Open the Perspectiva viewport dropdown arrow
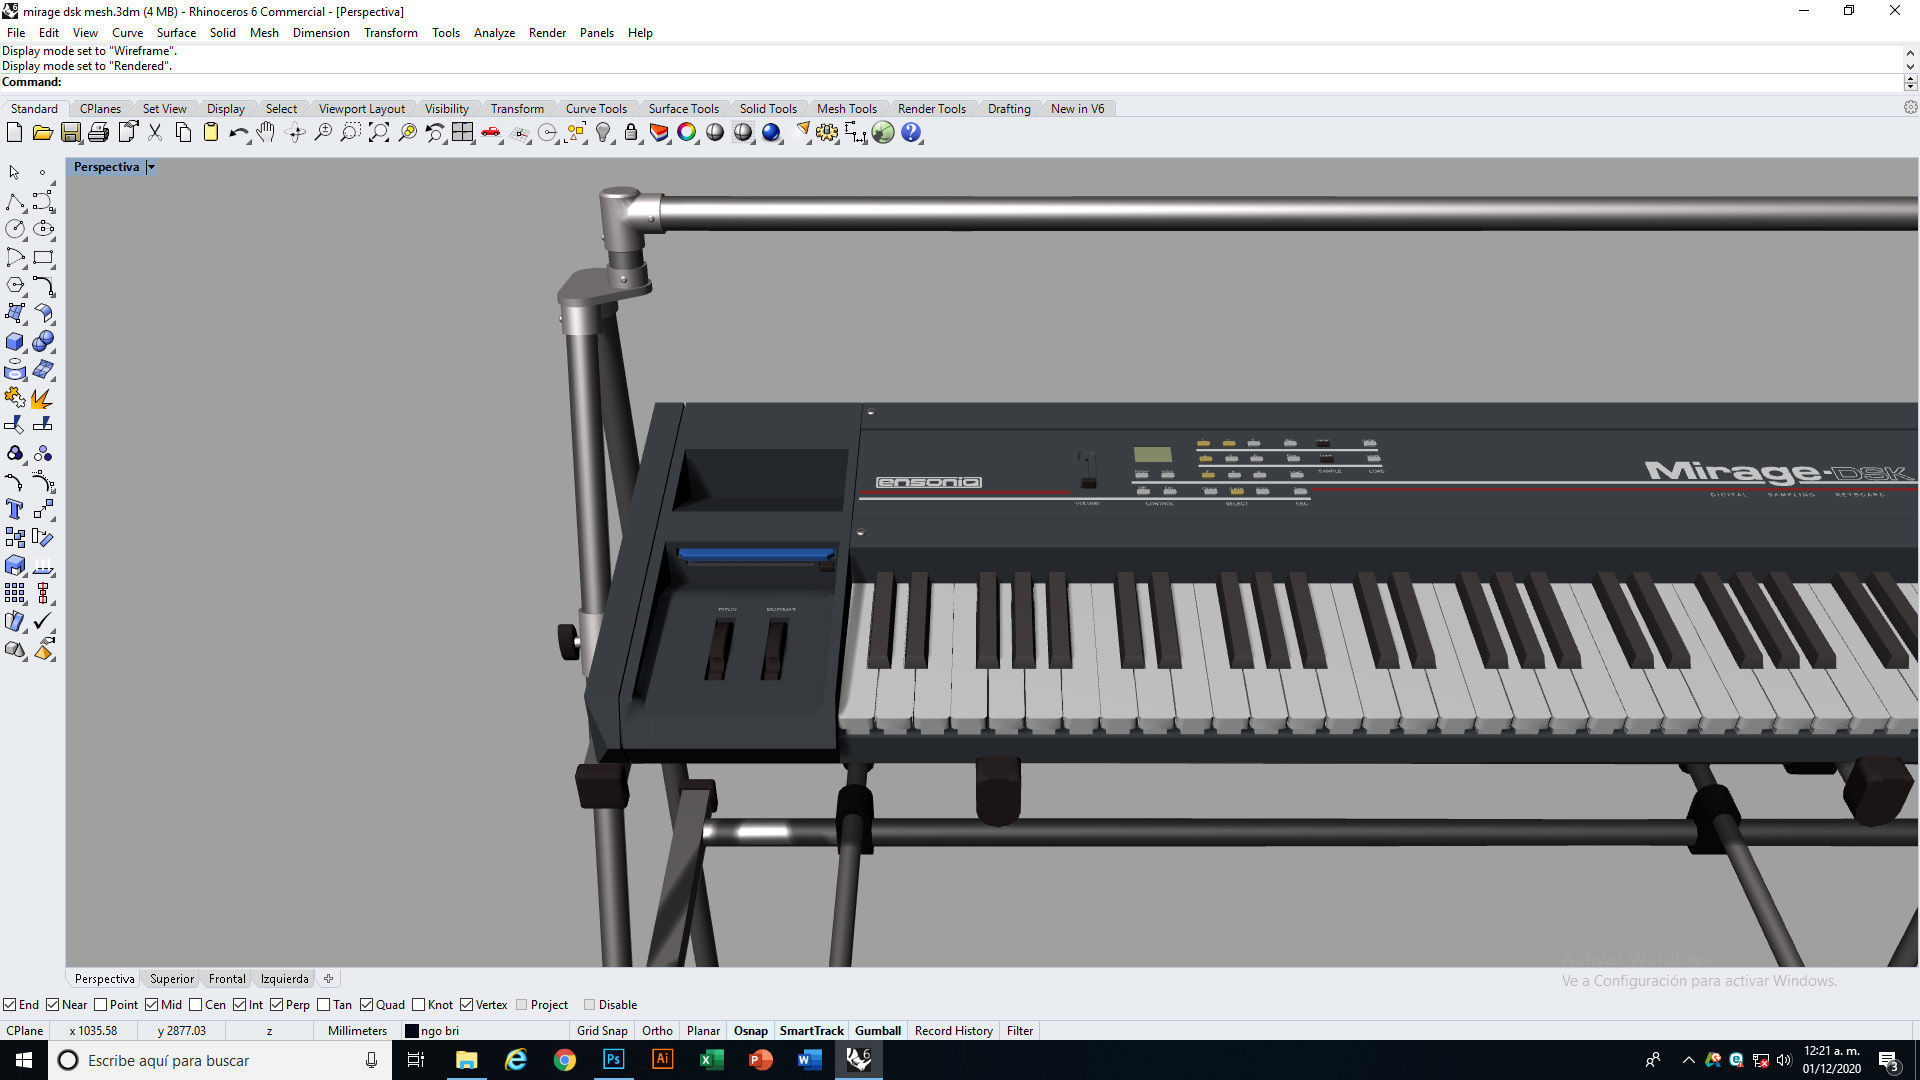Screen dimensions: 1920x1080 (151, 167)
